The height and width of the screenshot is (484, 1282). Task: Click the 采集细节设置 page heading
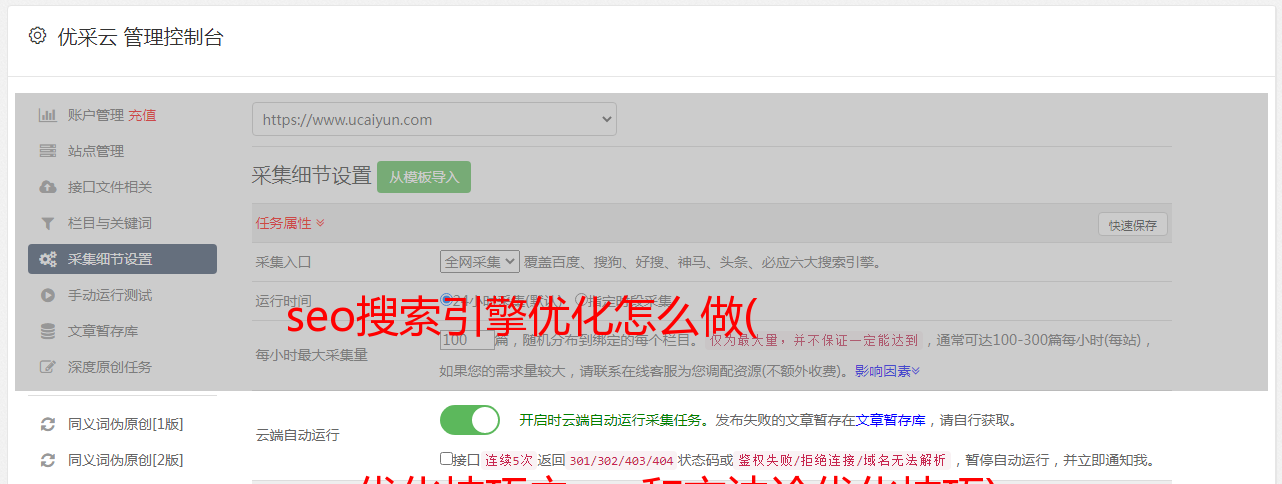(312, 176)
